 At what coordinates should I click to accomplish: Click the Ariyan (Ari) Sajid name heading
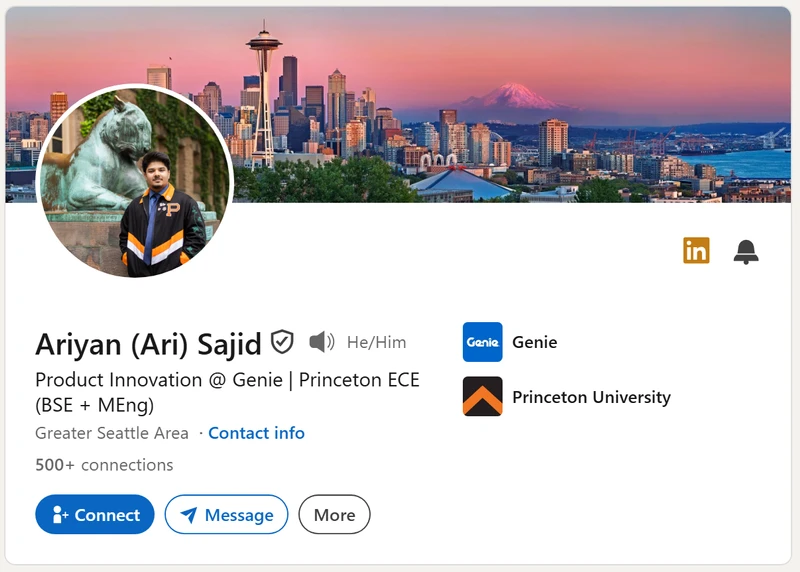(x=148, y=344)
